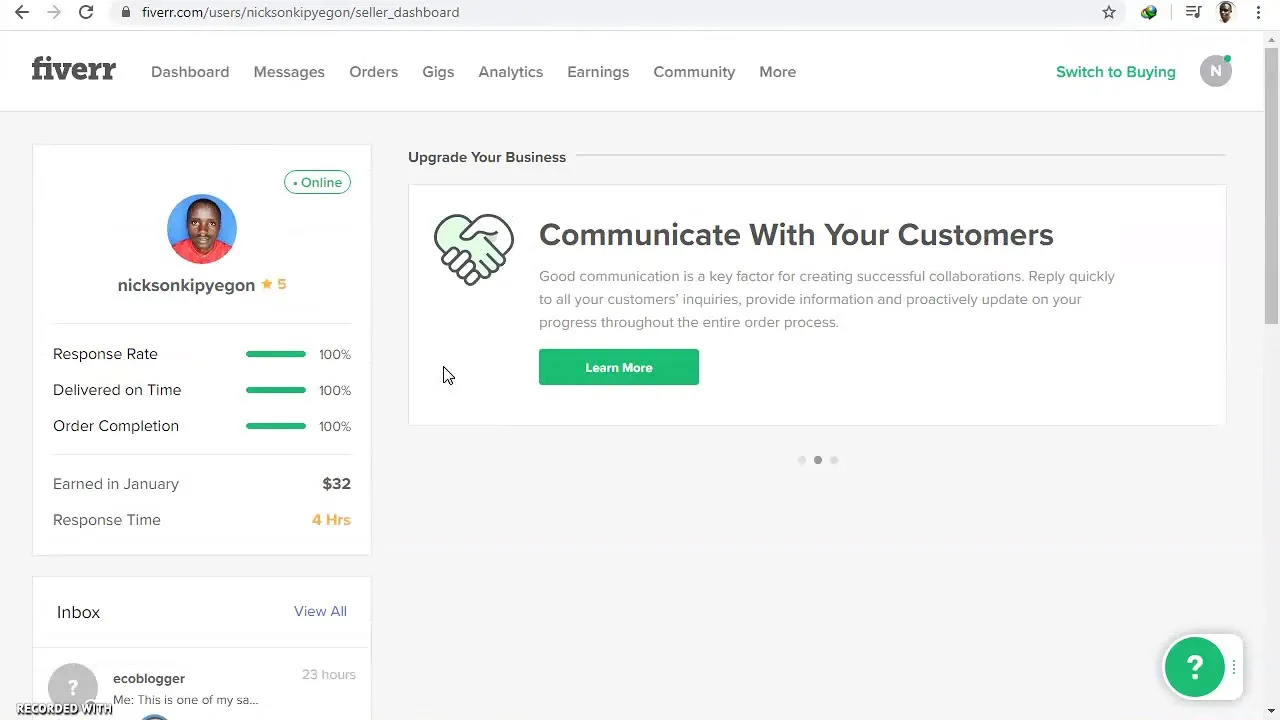1280x720 pixels.
Task: Select first carousel dot
Action: pos(802,460)
